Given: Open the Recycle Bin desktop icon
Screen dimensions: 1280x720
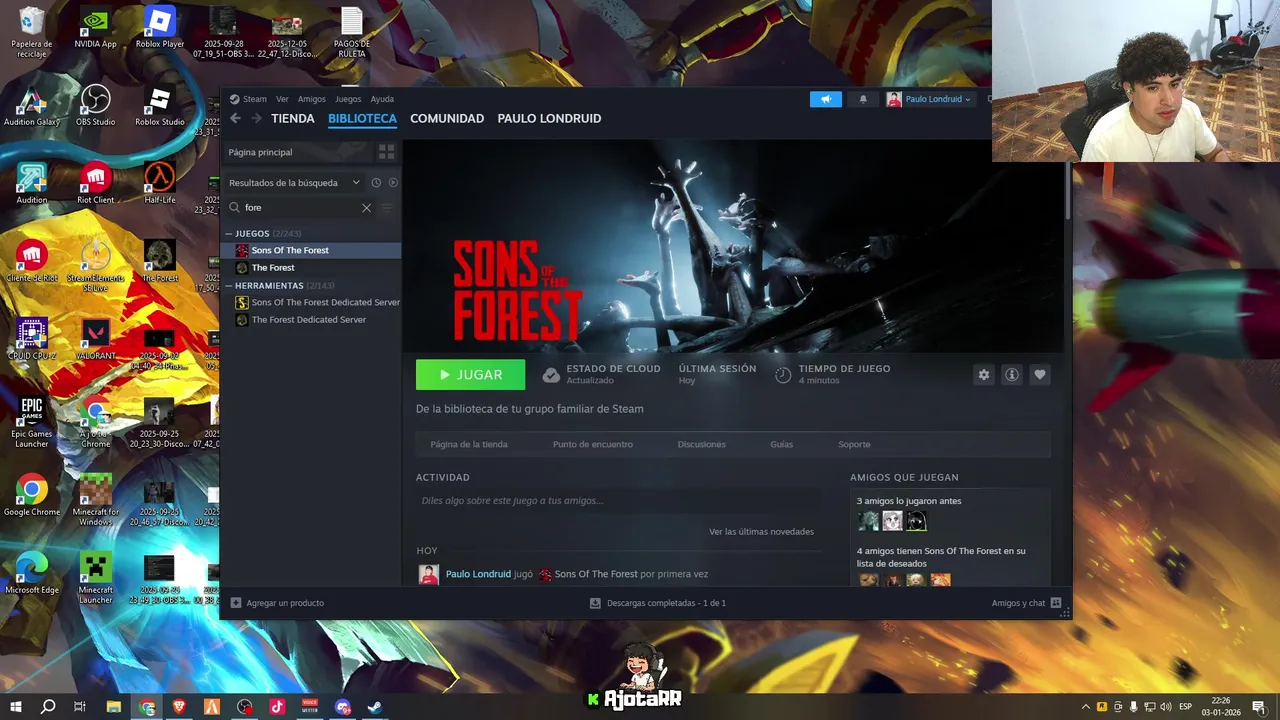Looking at the screenshot, I should (32, 30).
